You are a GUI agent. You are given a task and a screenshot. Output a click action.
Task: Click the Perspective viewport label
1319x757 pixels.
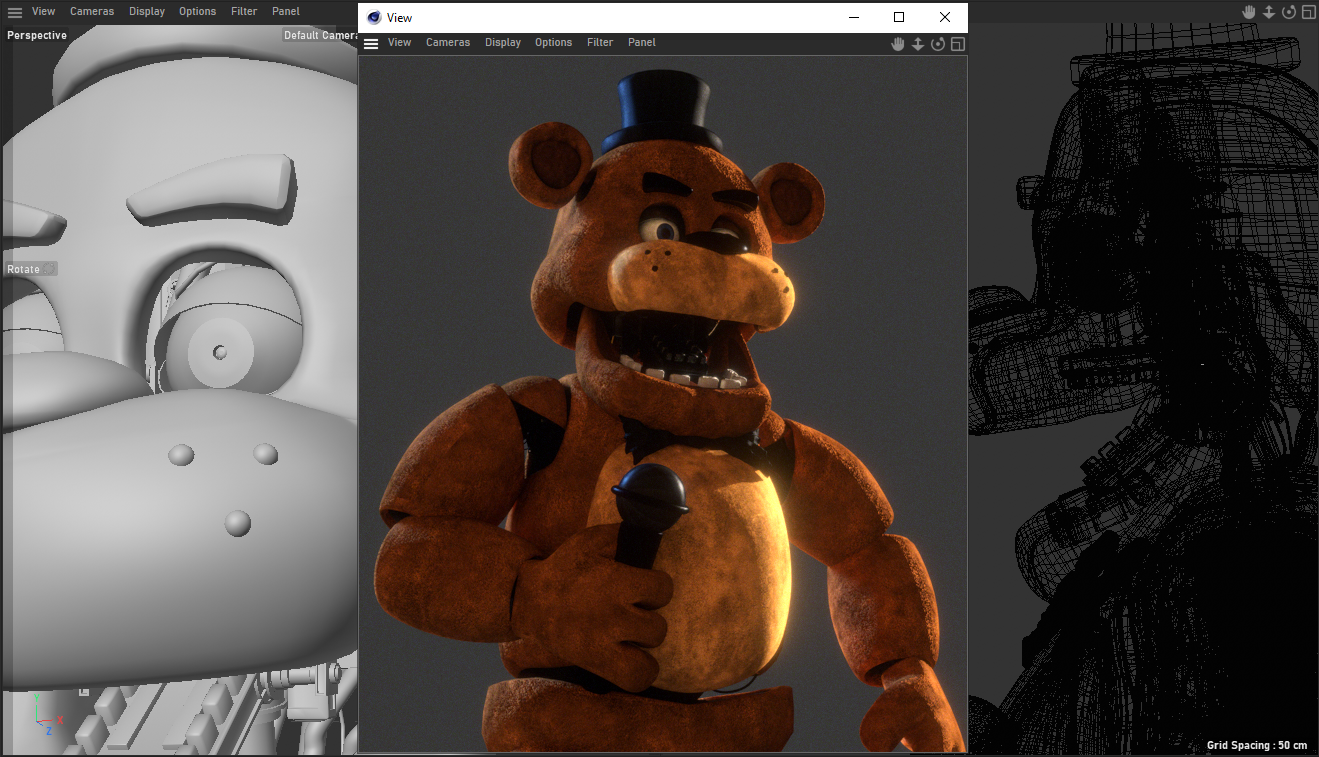coord(37,35)
